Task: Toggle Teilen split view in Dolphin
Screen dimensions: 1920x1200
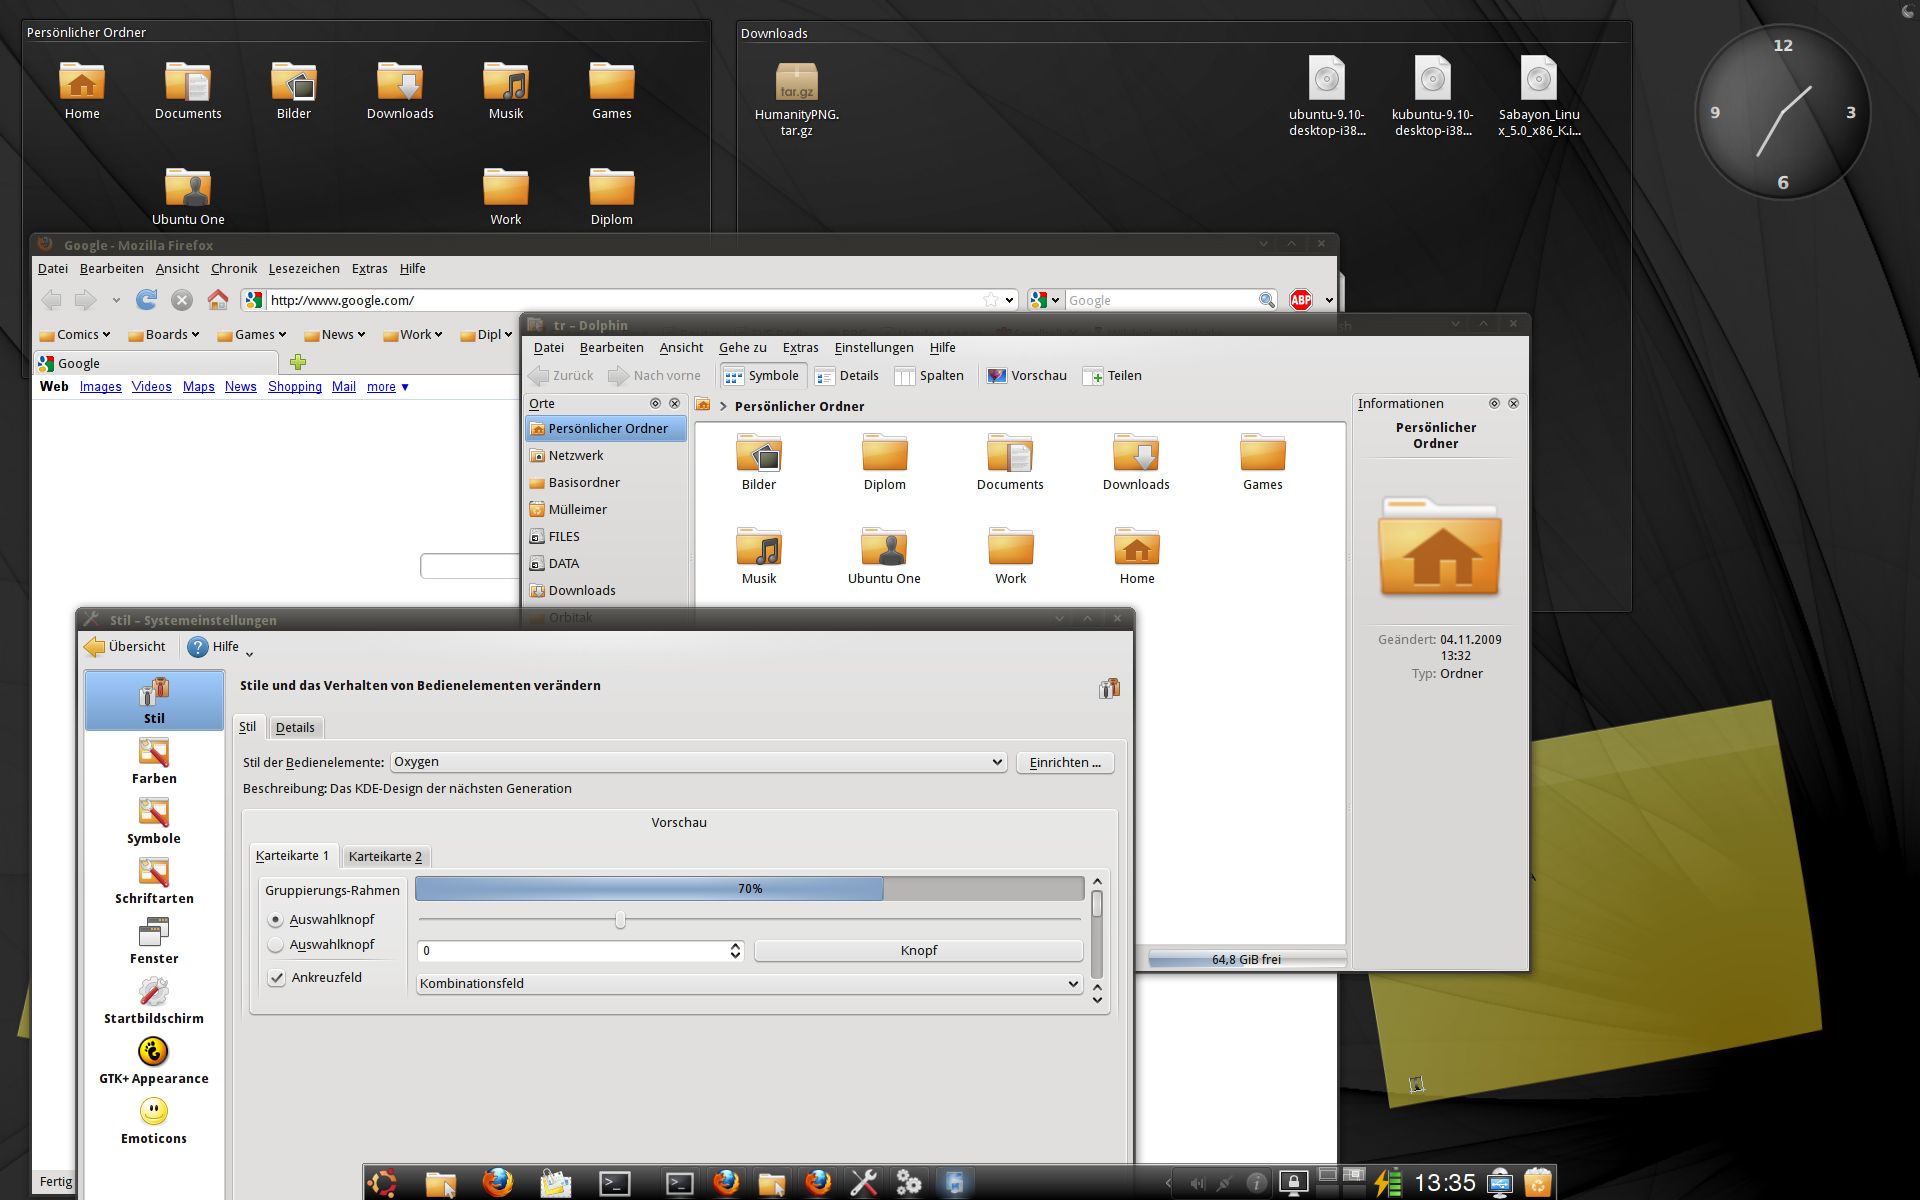Action: coord(1112,376)
